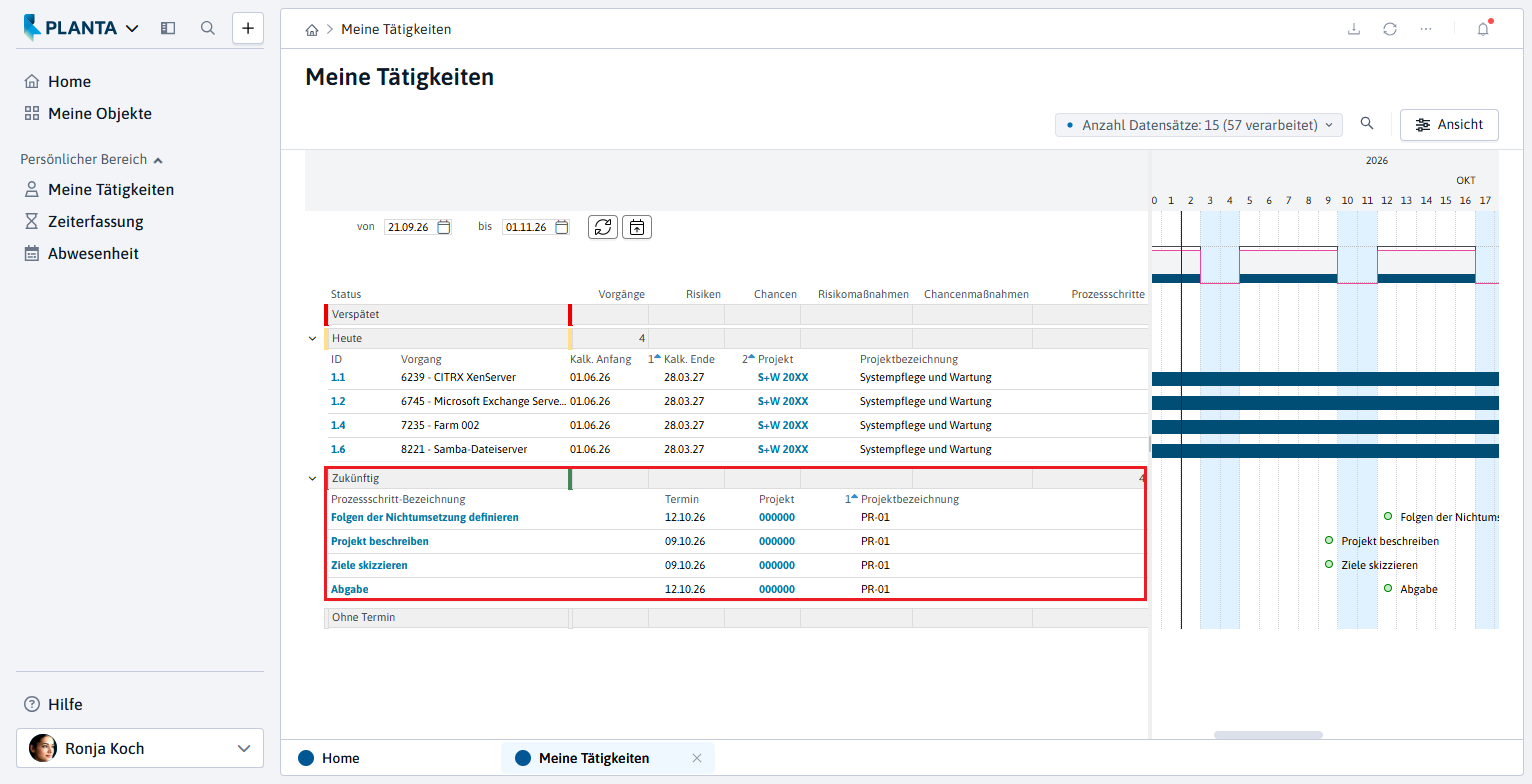The height and width of the screenshot is (784, 1532).
Task: Select the Ohne Termin status row
Action: click(x=736, y=618)
